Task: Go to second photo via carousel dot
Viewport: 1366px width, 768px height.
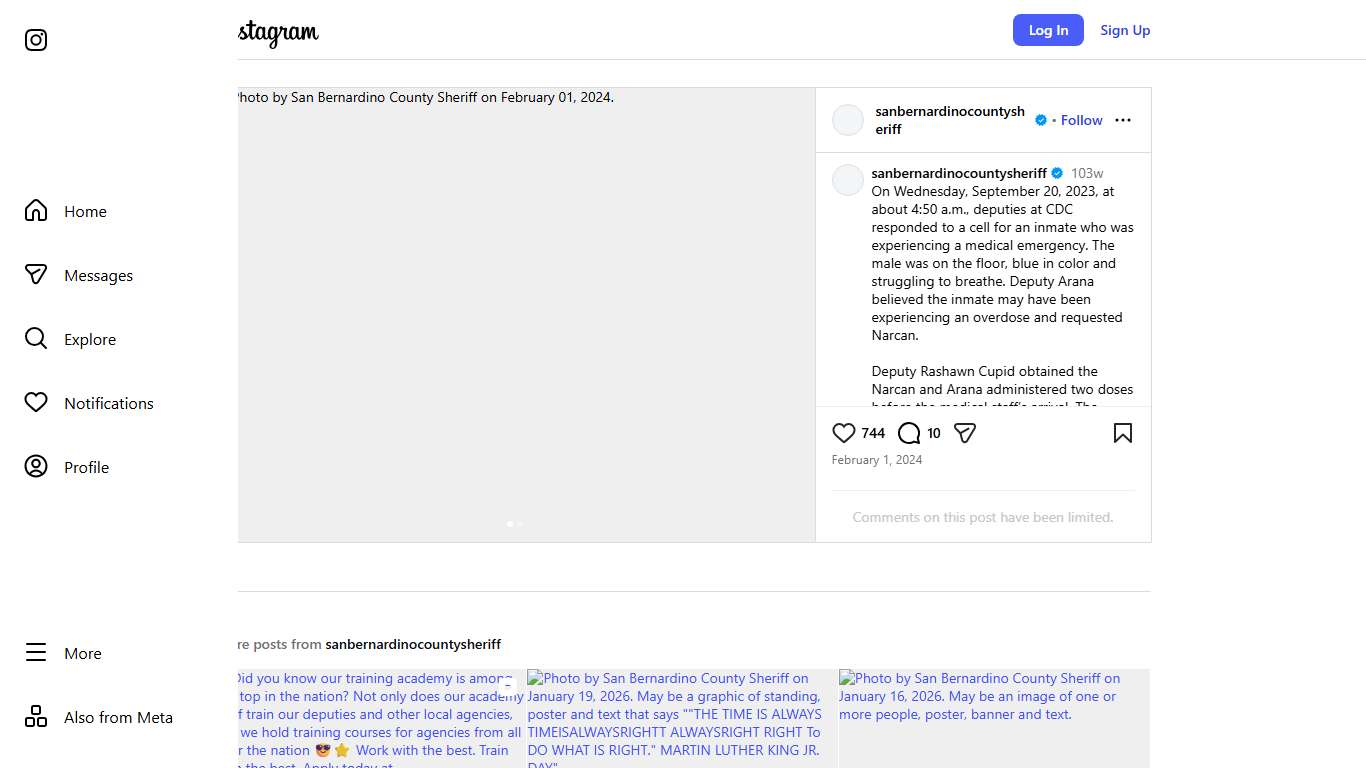Action: tap(520, 523)
